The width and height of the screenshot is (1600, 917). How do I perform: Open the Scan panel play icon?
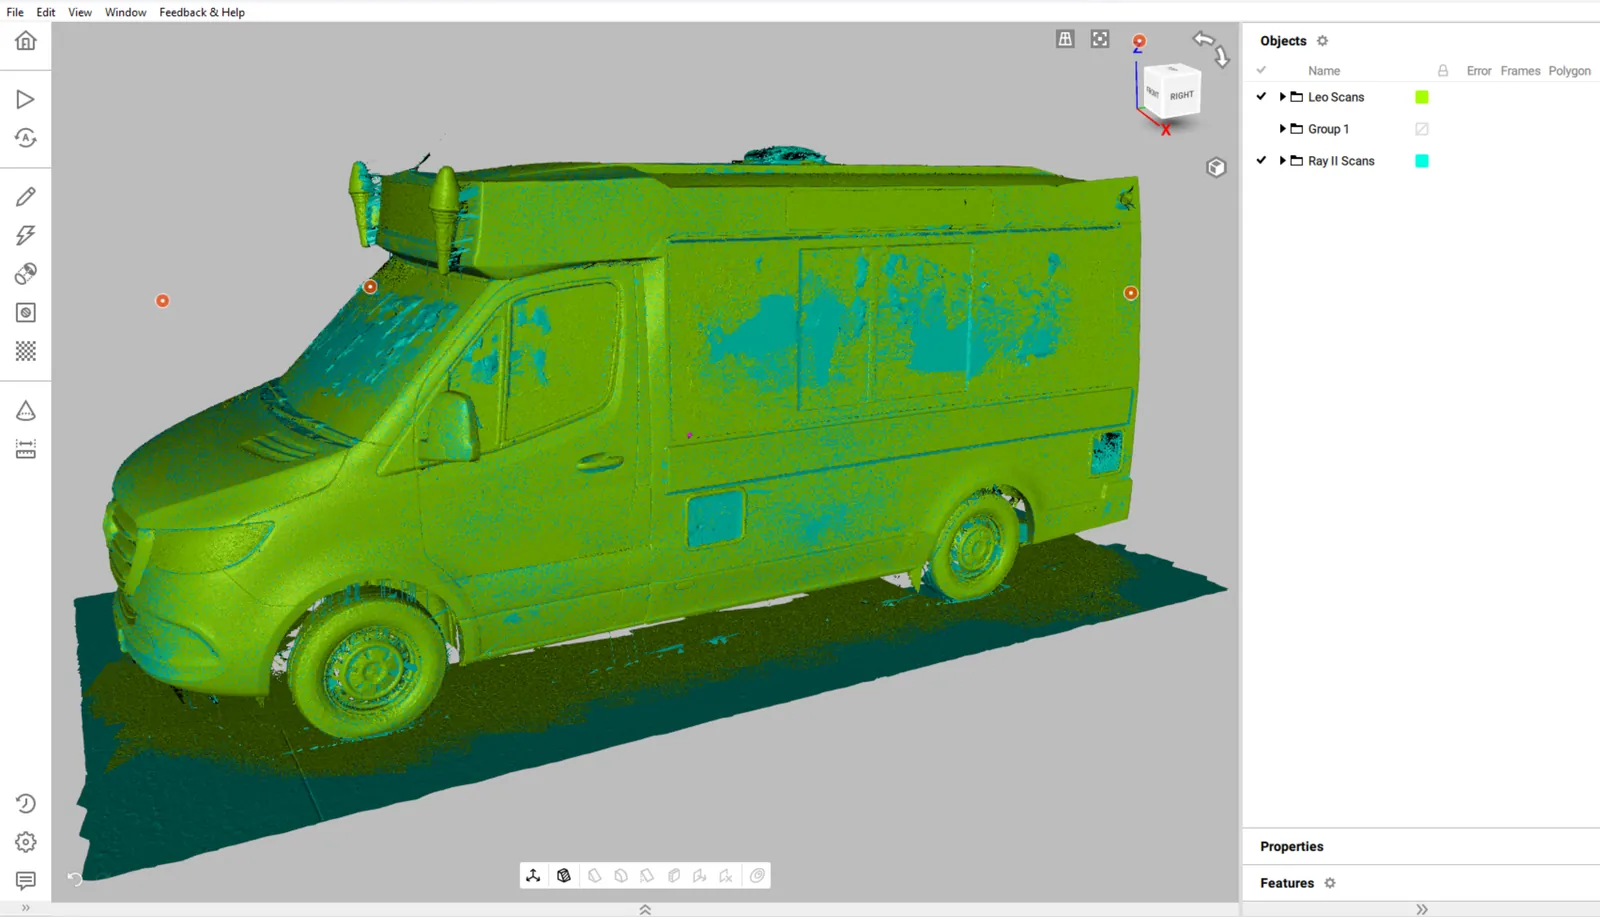point(26,99)
